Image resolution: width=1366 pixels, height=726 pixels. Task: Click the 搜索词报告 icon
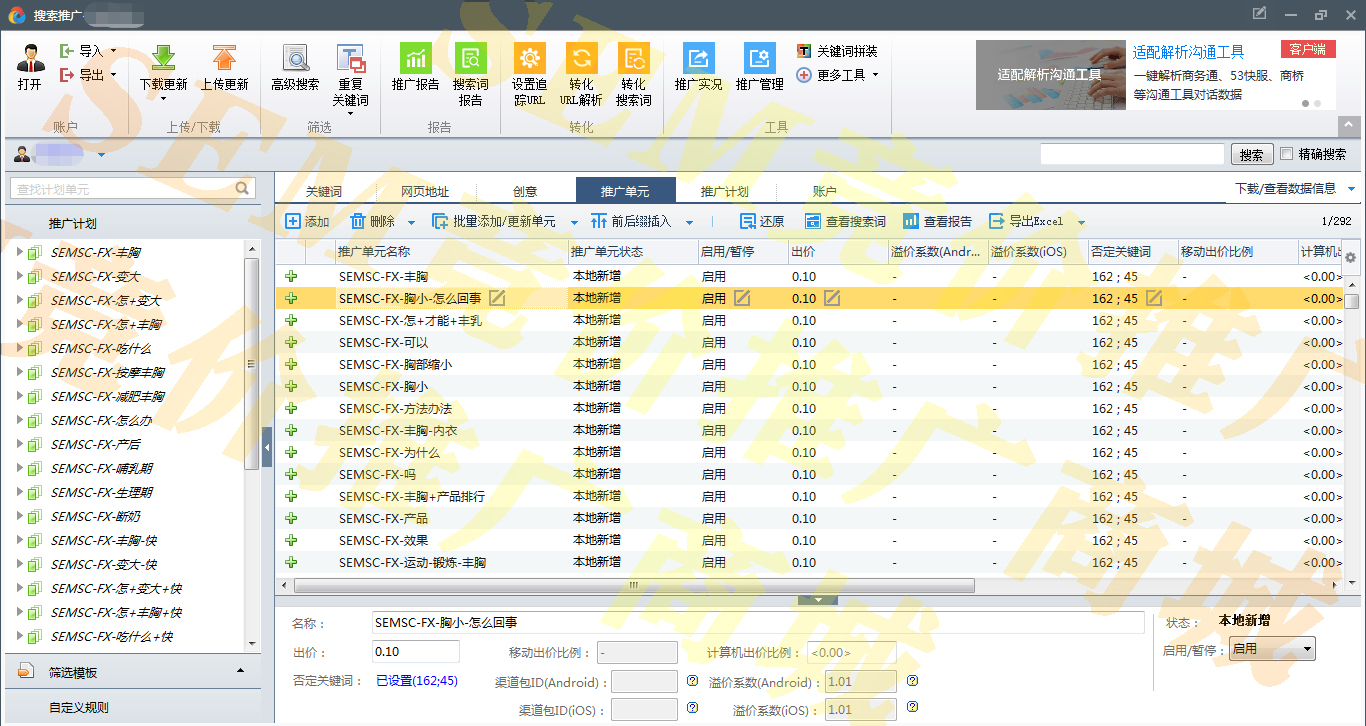470,59
